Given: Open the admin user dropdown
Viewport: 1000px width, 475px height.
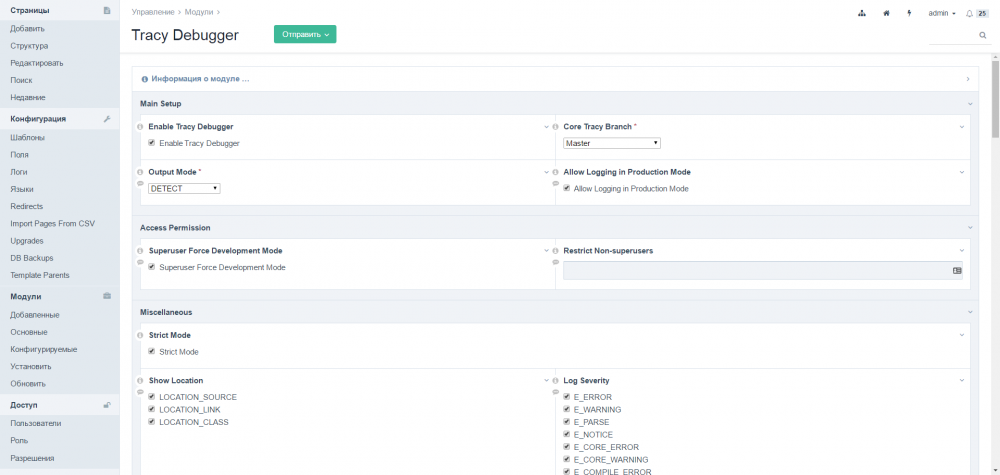Looking at the screenshot, I should (x=941, y=13).
